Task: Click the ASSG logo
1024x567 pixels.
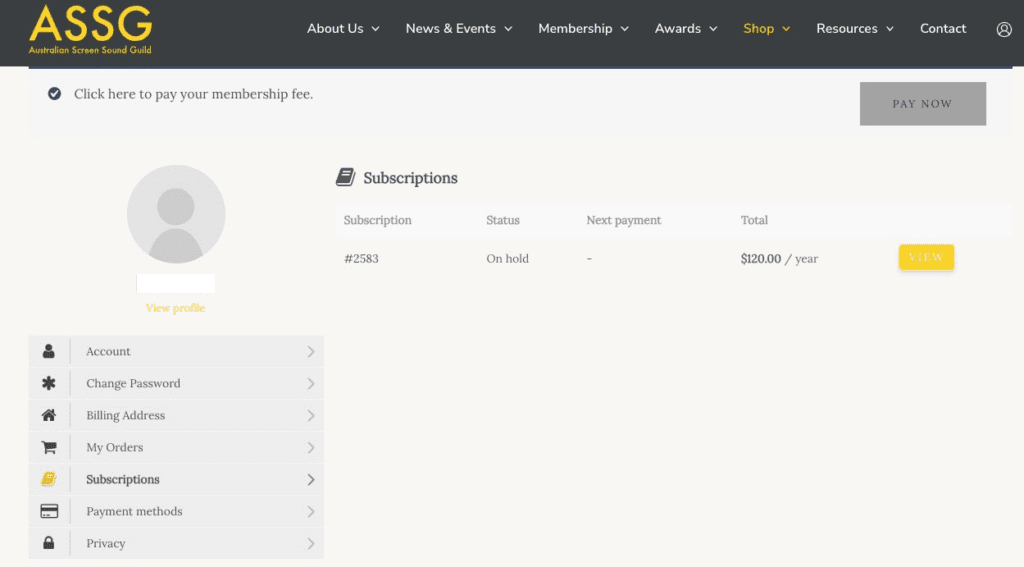Action: coord(91,29)
